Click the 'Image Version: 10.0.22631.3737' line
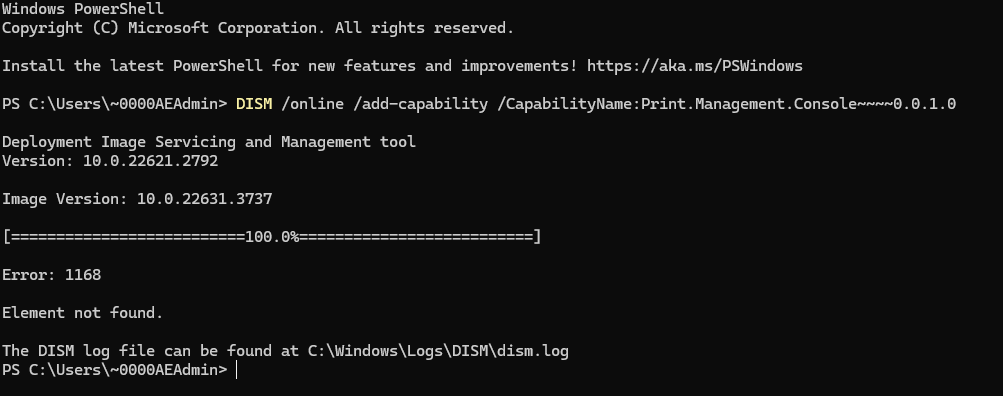 click(137, 199)
